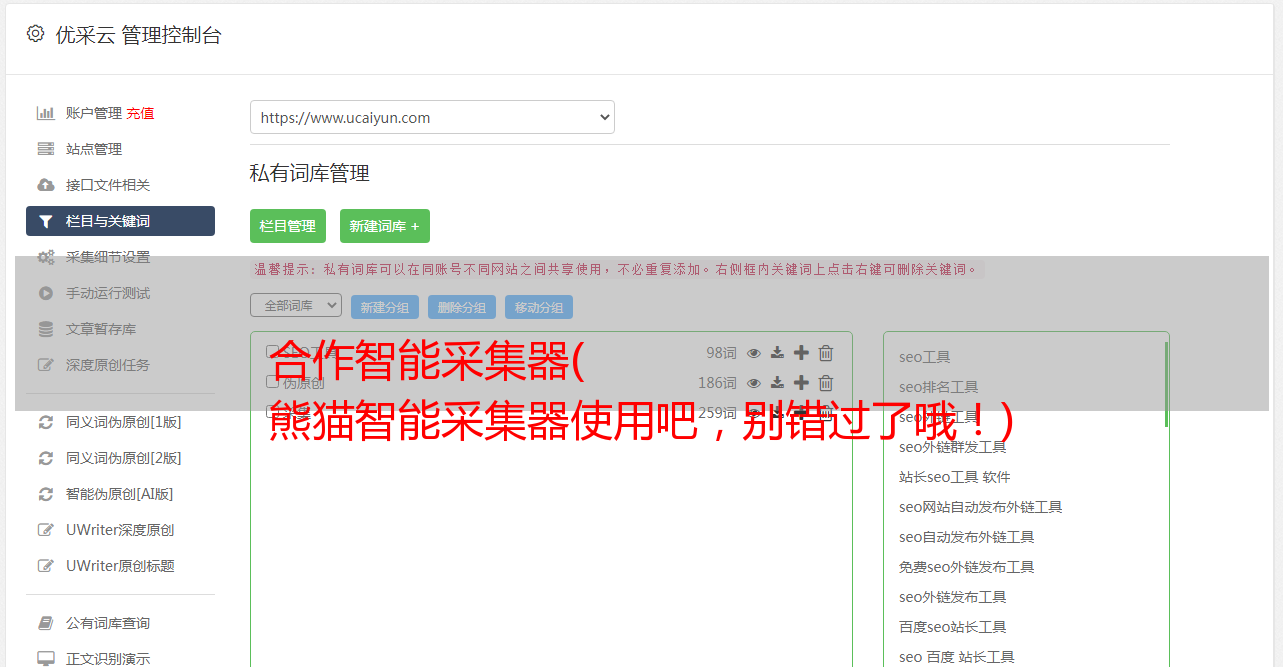Click the red 充值 link

pos(140,113)
